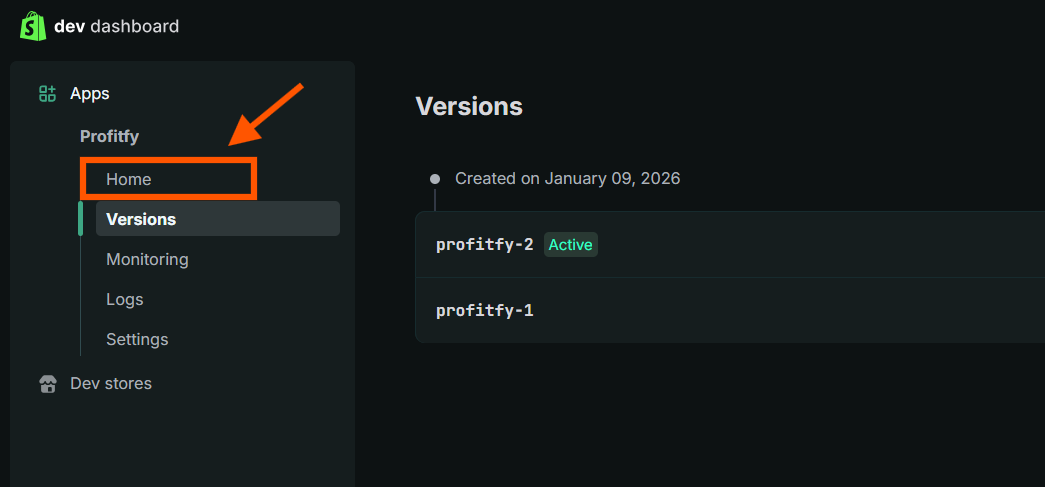The image size is (1045, 487).
Task: Open the Logs section
Action: [125, 299]
